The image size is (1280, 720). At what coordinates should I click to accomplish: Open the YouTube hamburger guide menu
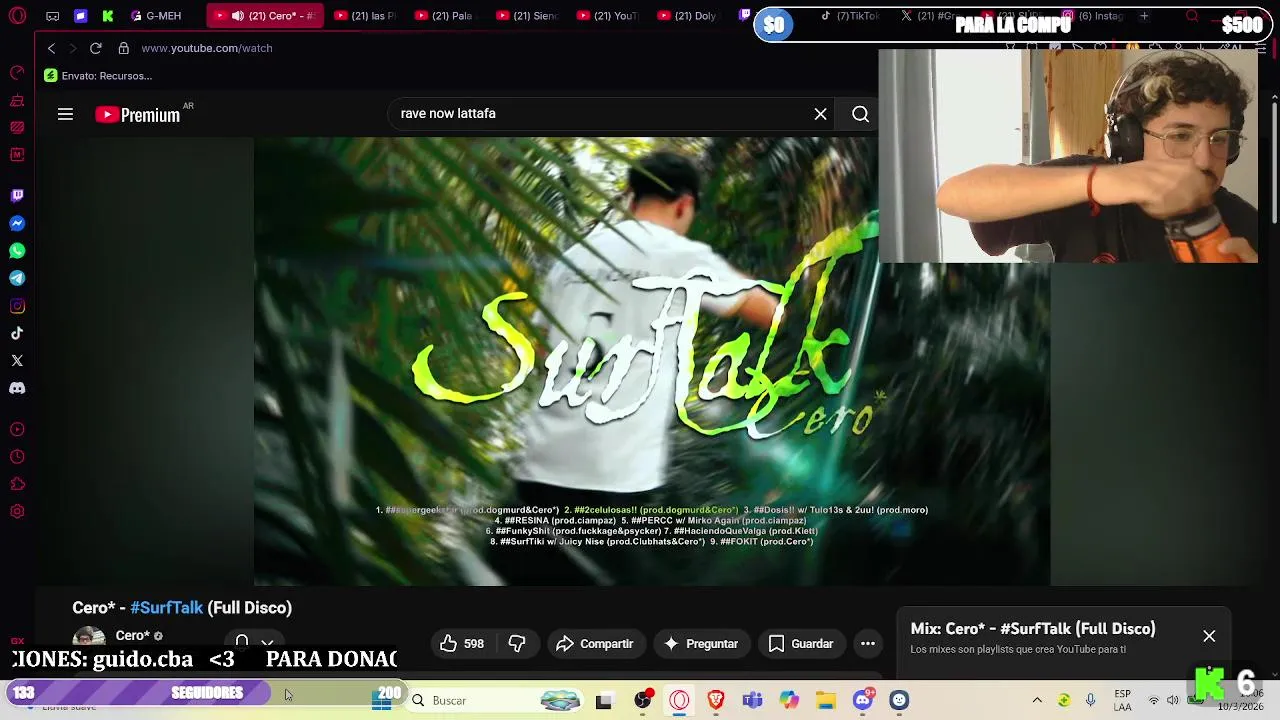(65, 114)
